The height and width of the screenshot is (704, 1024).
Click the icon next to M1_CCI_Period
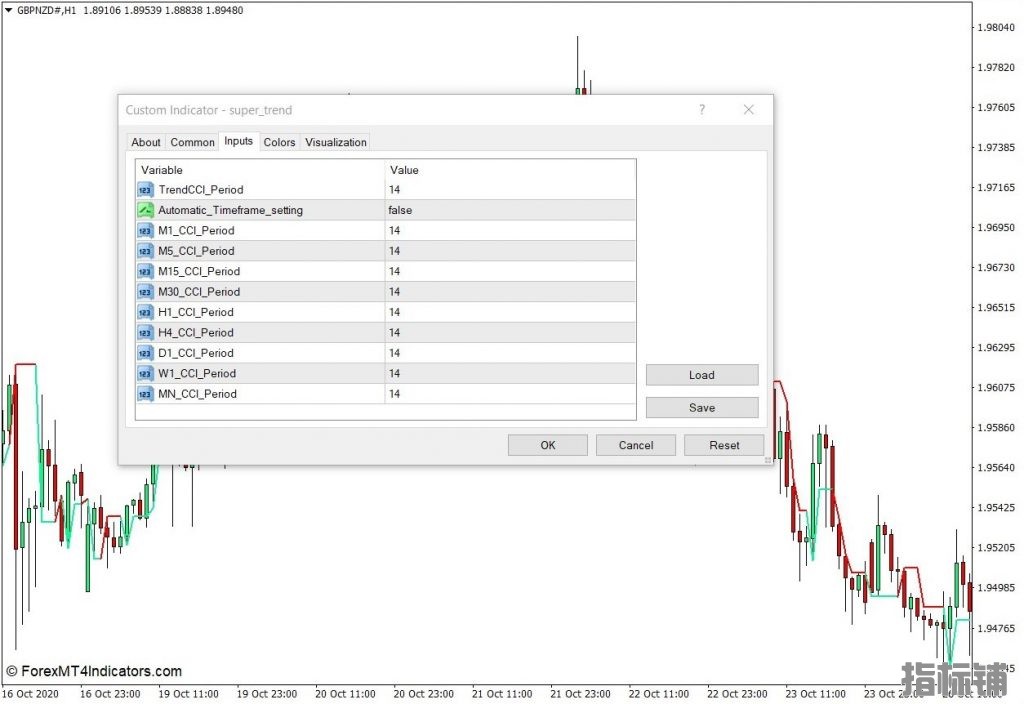[145, 231]
